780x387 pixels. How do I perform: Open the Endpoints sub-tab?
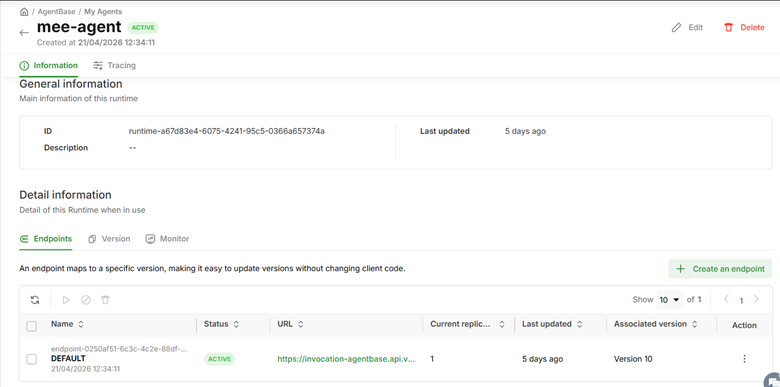(46, 239)
